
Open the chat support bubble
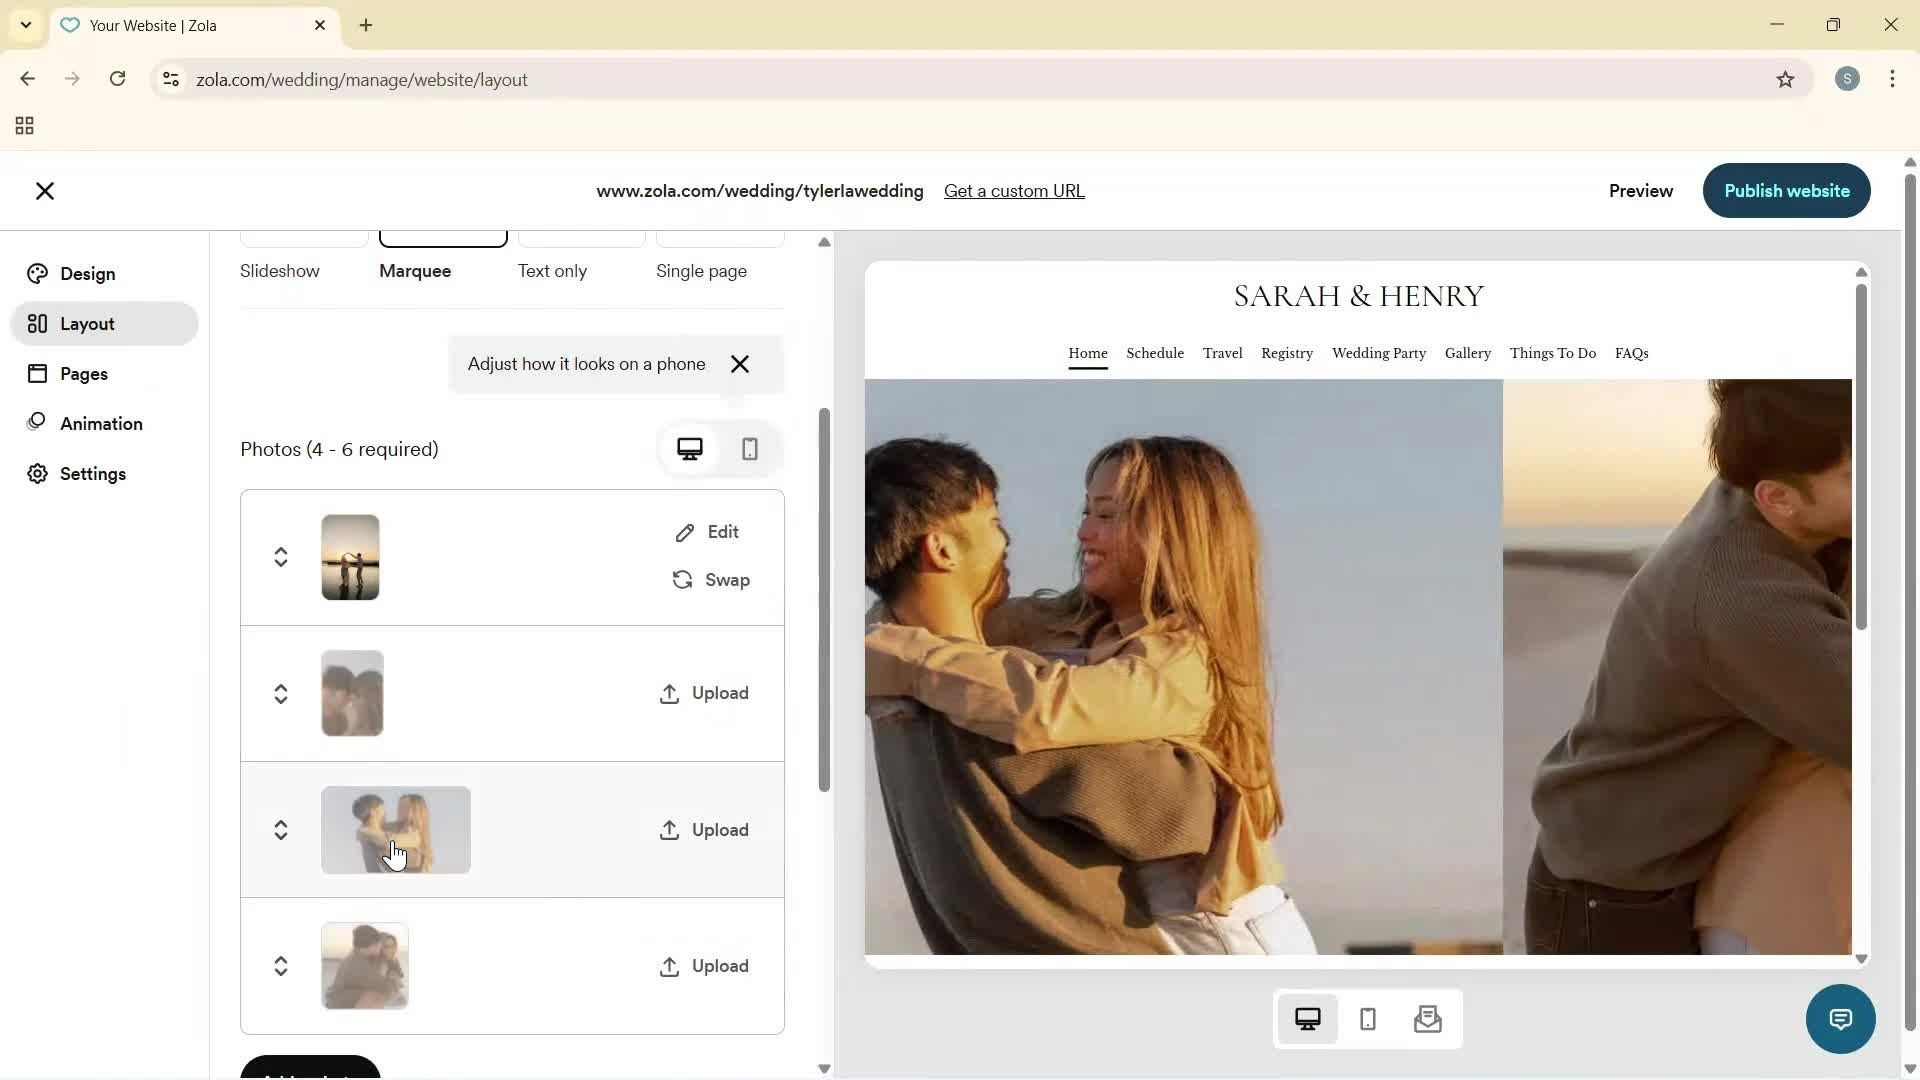1841,1018
